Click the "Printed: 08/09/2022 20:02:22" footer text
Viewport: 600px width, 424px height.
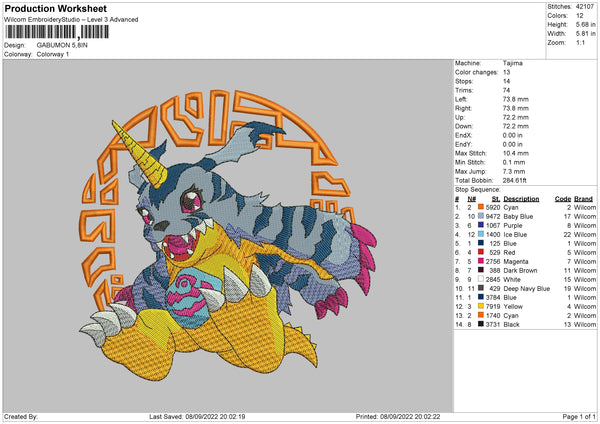(x=398, y=416)
